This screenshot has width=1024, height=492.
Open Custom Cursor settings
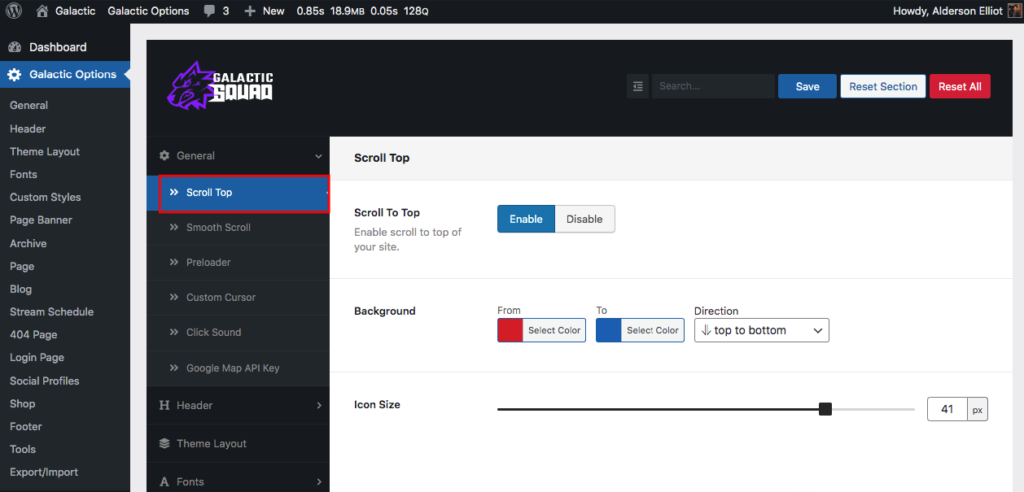tap(238, 297)
